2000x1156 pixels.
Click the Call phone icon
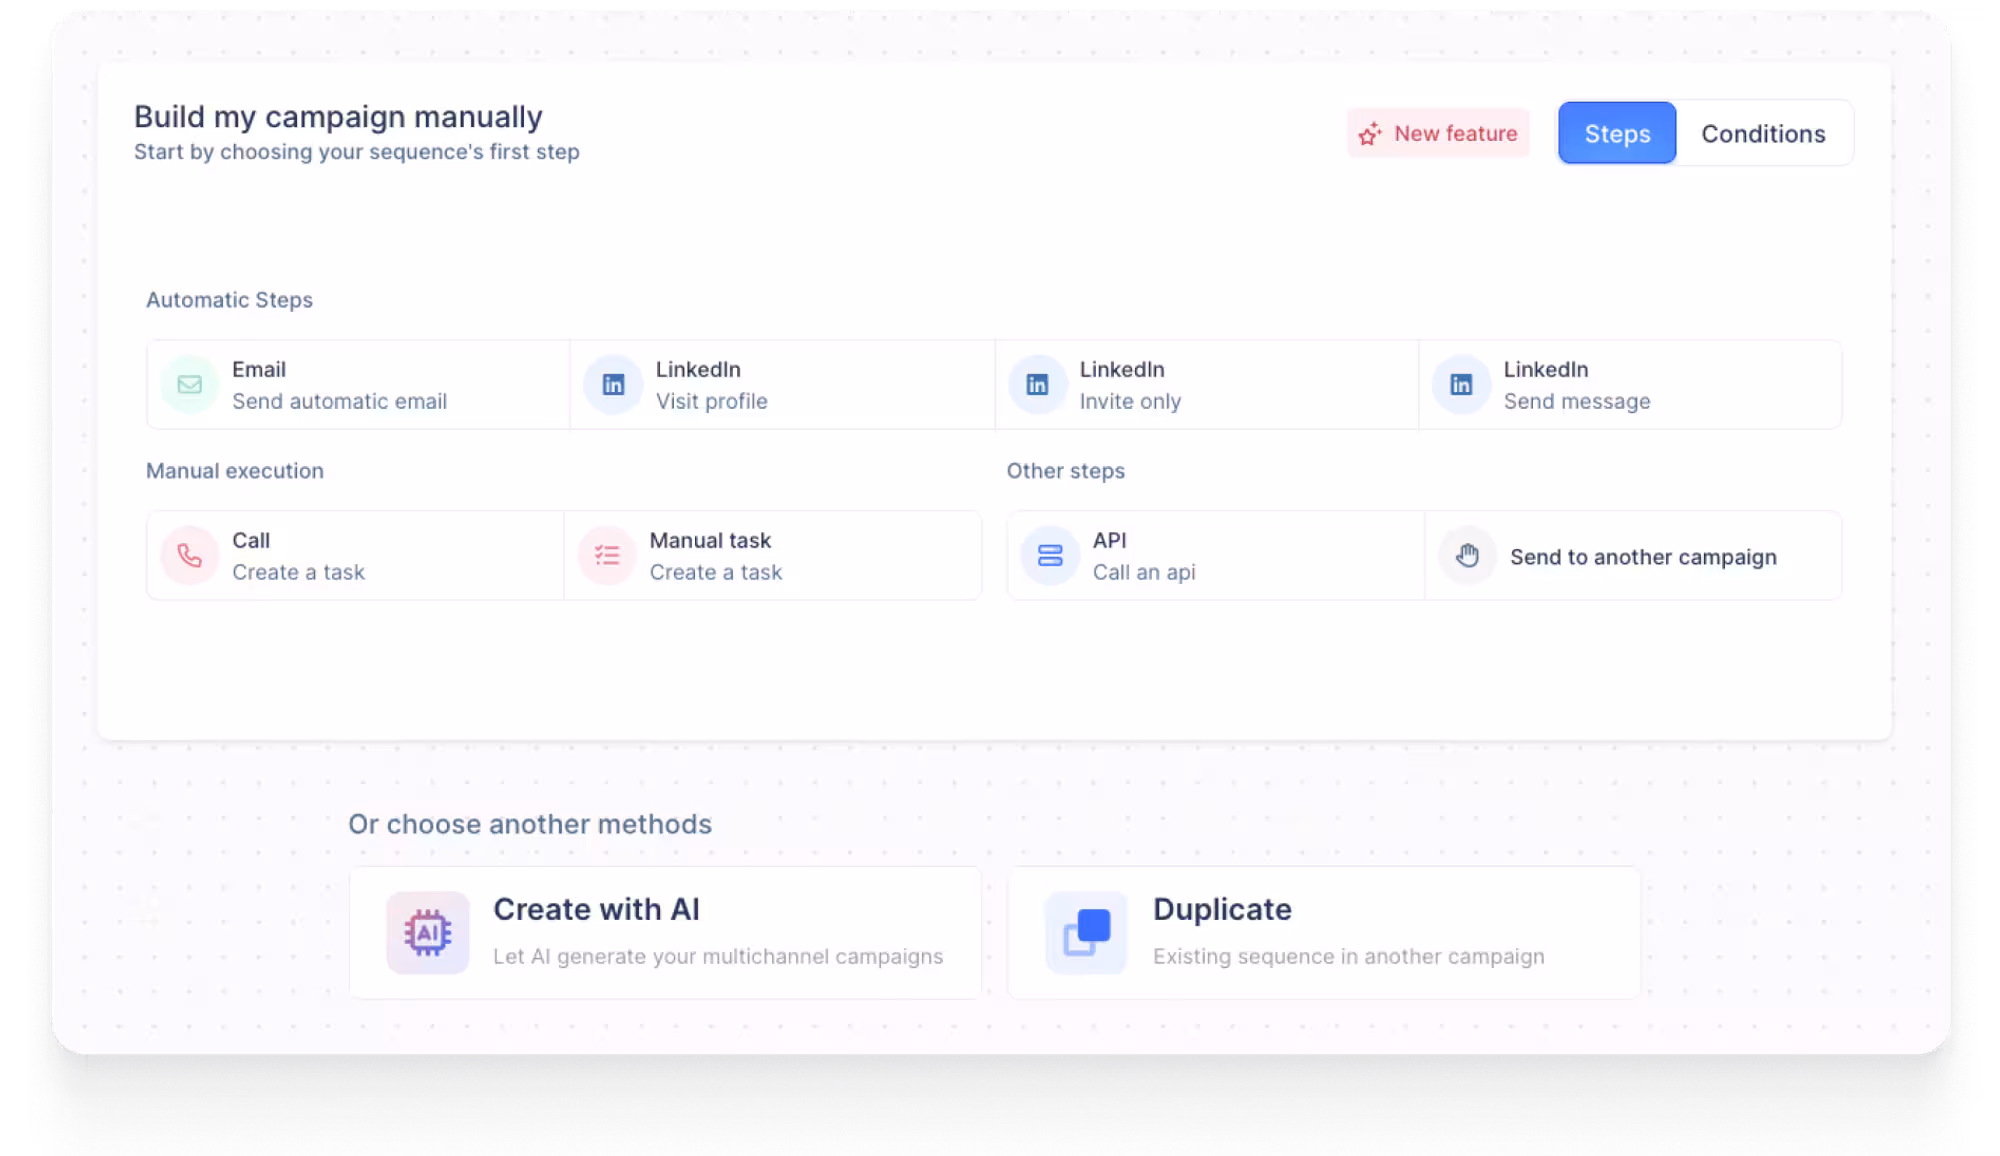189,556
